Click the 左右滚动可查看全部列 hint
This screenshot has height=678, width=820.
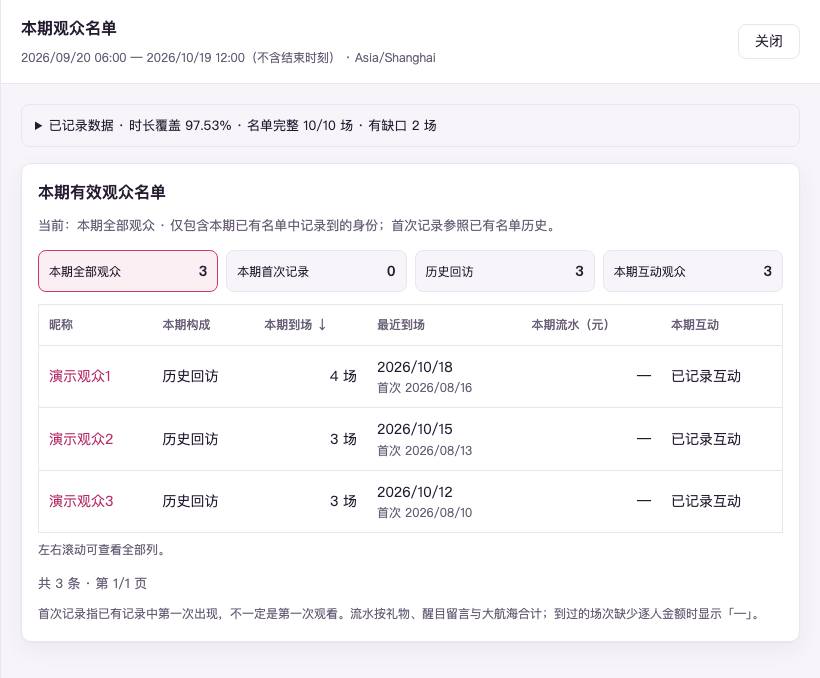click(101, 550)
